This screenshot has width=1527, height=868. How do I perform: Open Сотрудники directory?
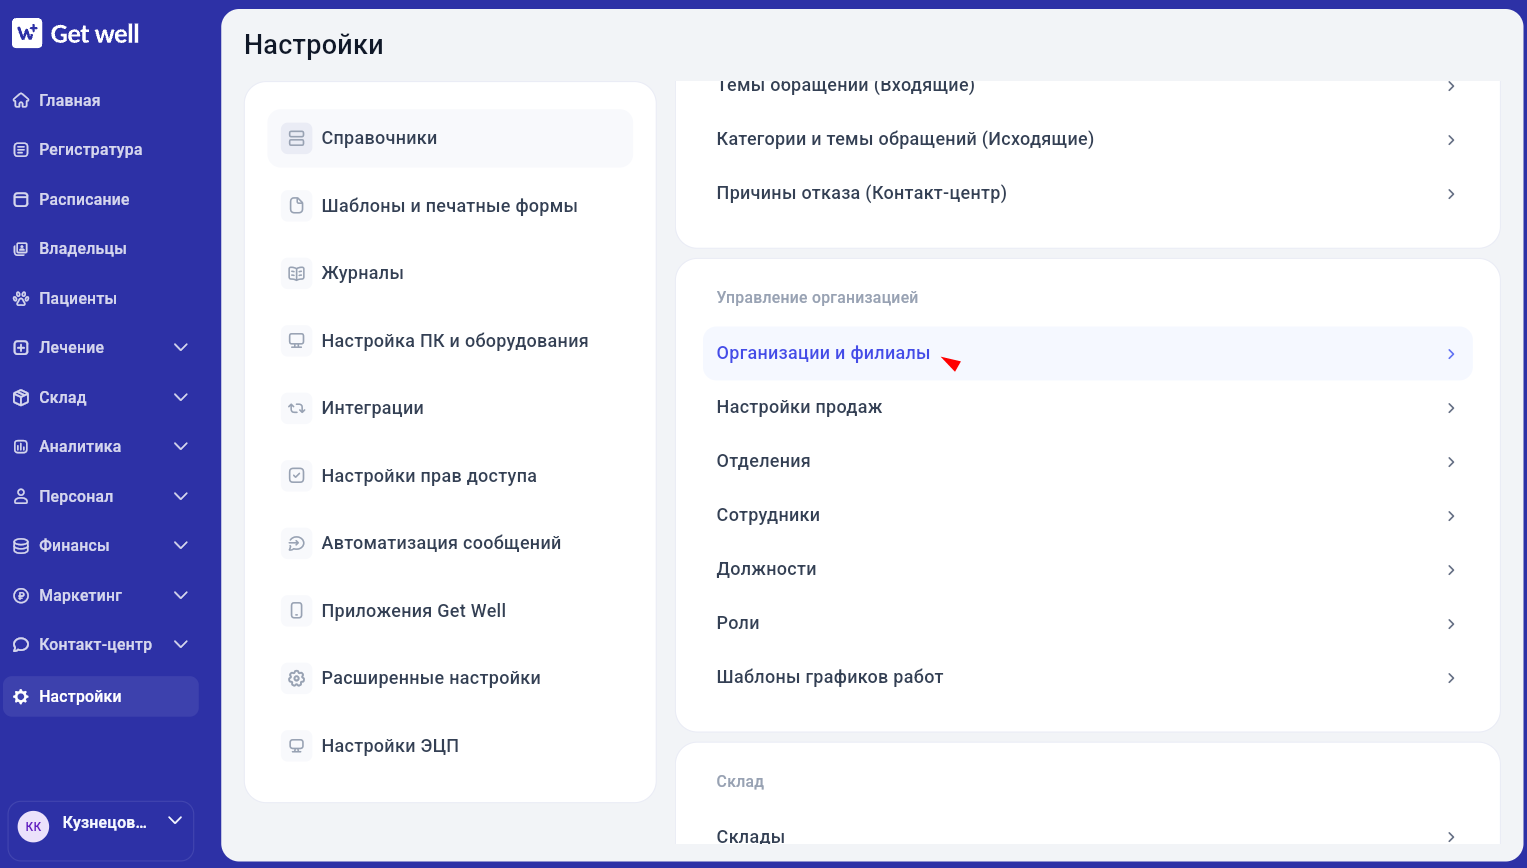click(x=1088, y=516)
